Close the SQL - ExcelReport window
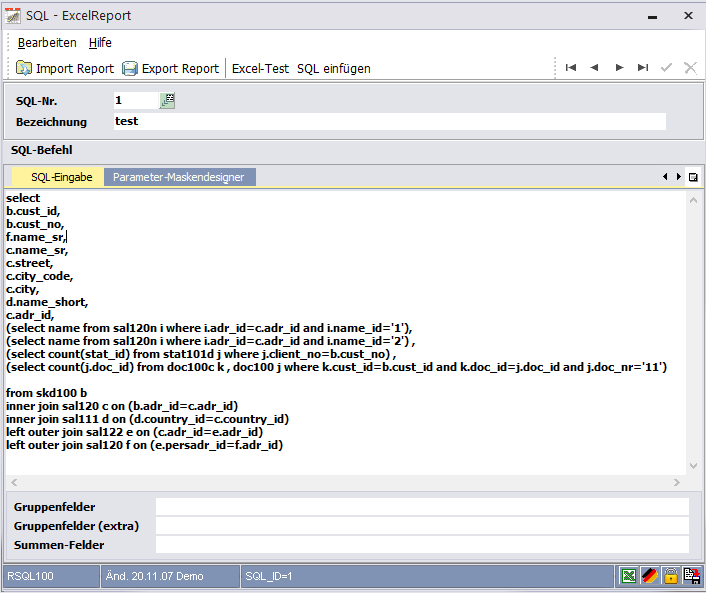The height and width of the screenshot is (593, 706). point(688,15)
